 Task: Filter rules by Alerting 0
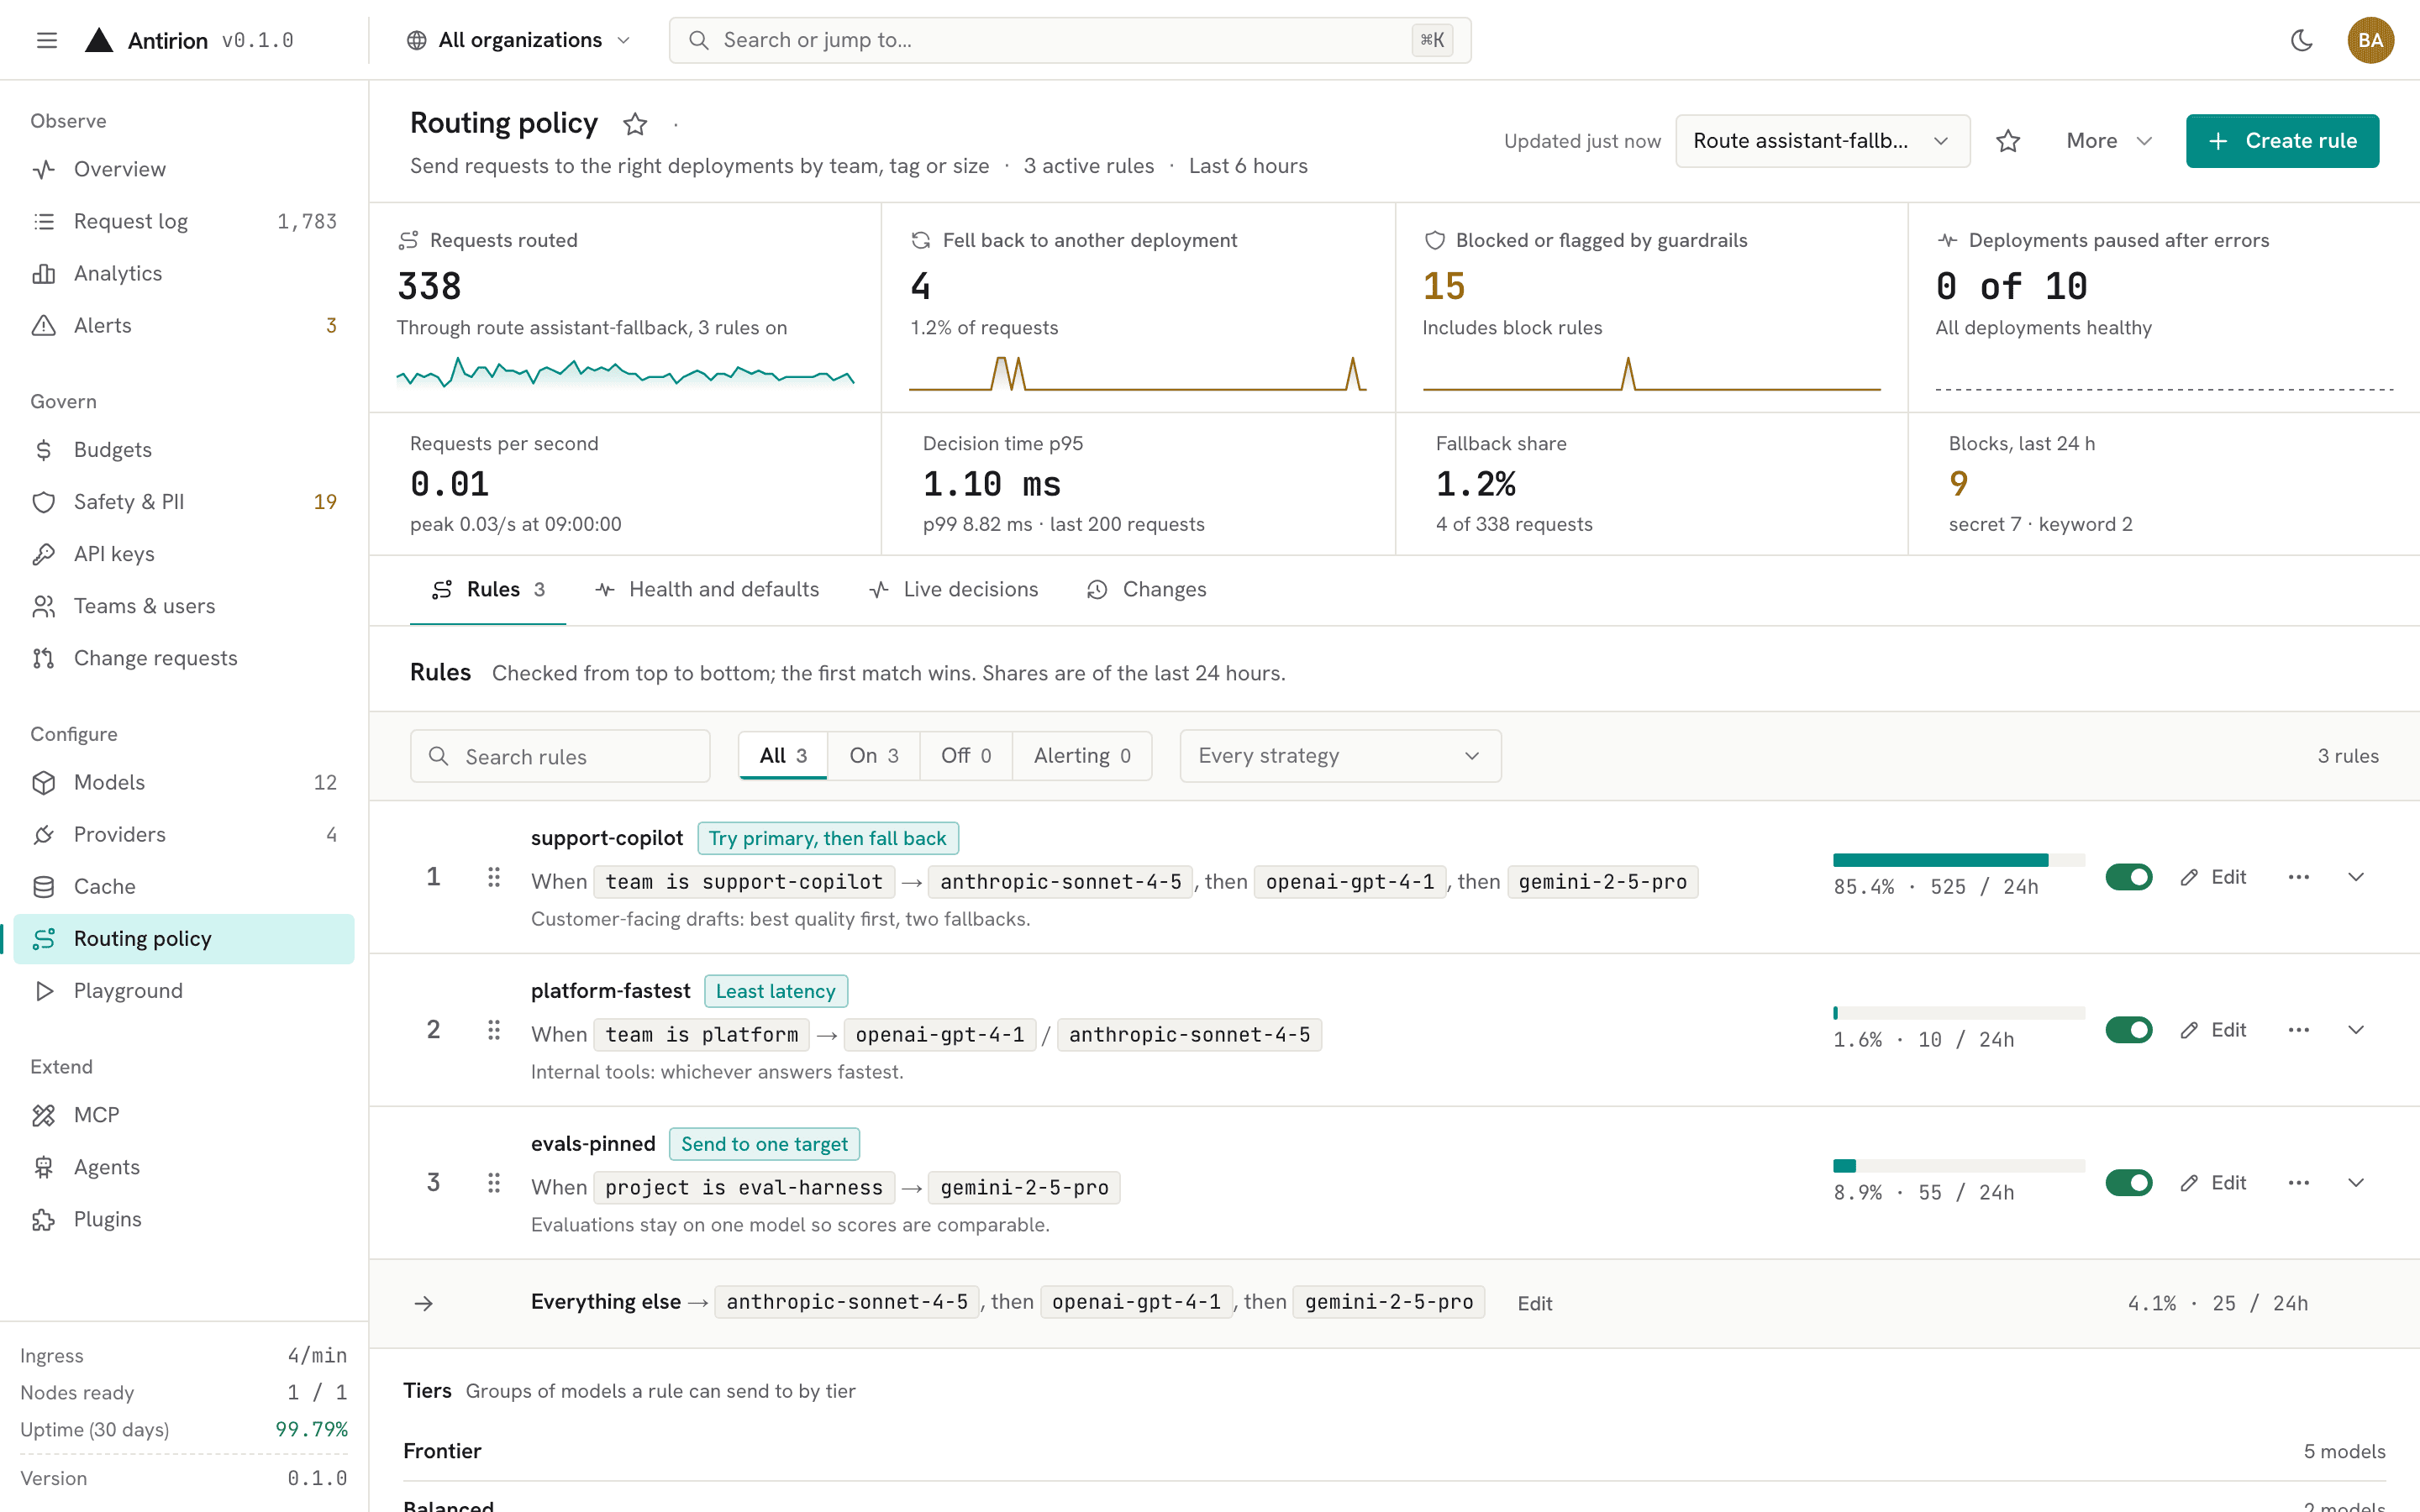pos(1082,756)
